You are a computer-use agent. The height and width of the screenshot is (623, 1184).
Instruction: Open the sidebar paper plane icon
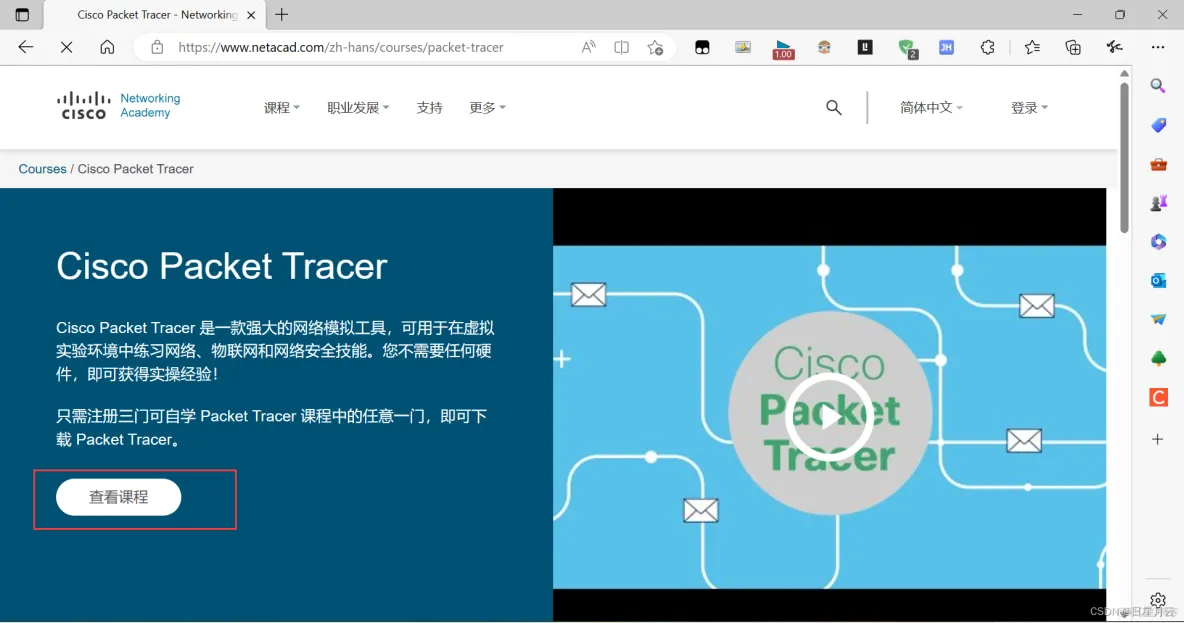(x=1158, y=319)
